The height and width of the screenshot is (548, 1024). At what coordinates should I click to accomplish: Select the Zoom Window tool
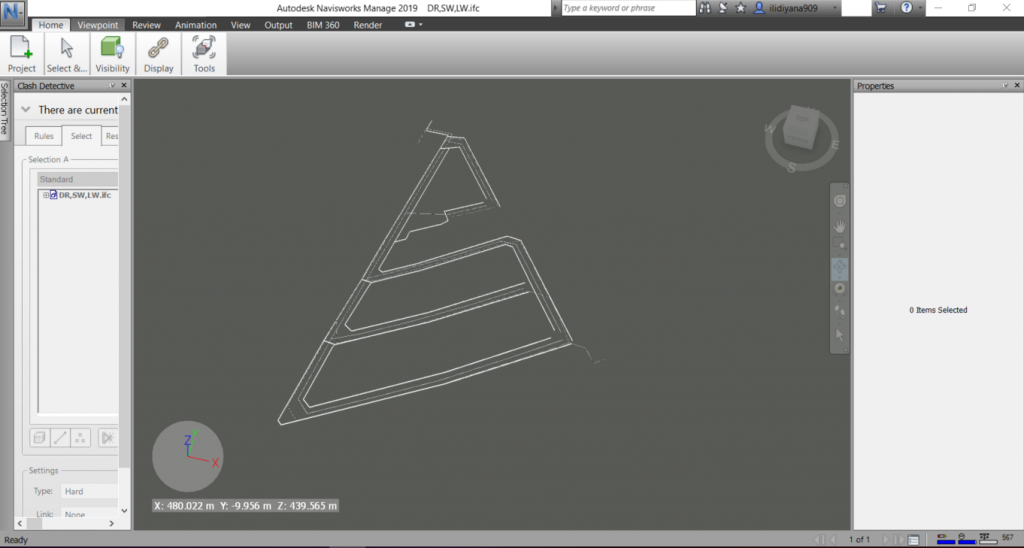840,246
